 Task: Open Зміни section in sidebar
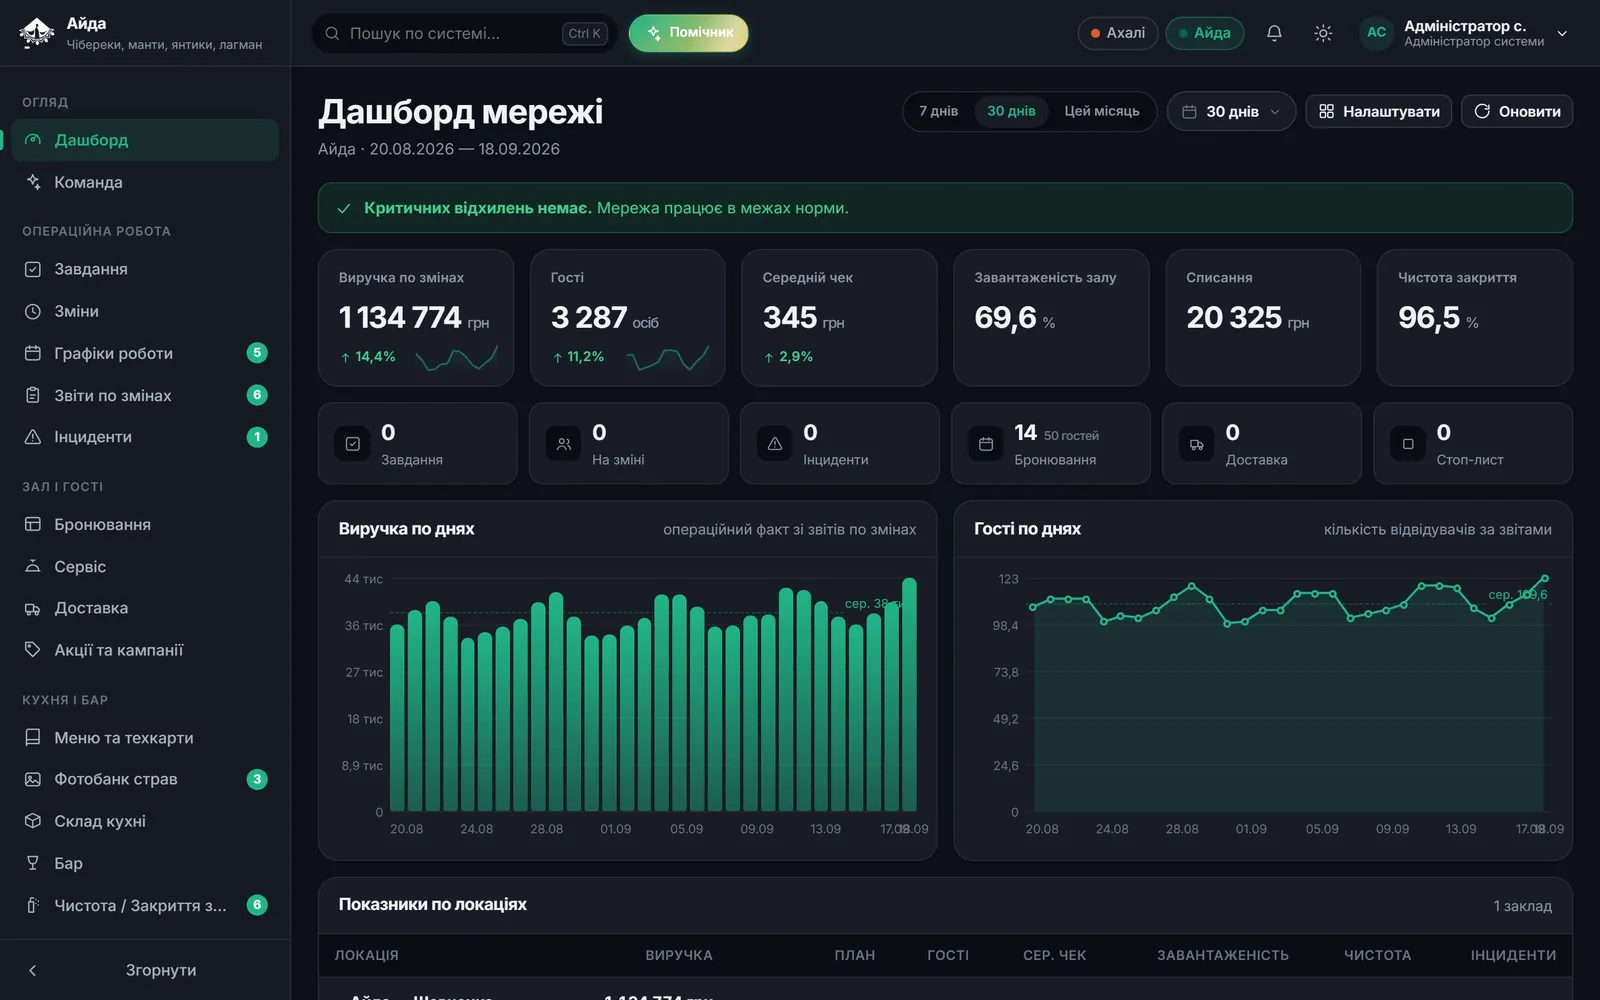pyautogui.click(x=145, y=311)
